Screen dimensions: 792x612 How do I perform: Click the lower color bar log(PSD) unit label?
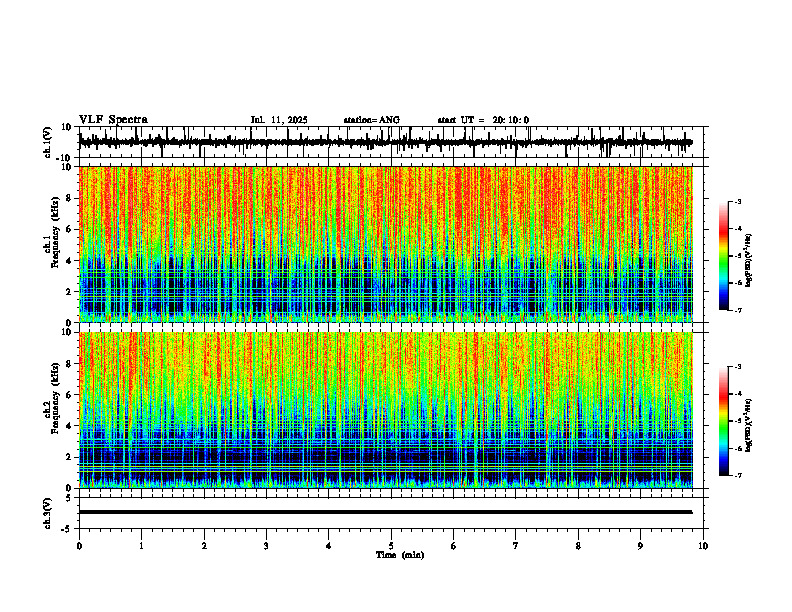point(749,426)
